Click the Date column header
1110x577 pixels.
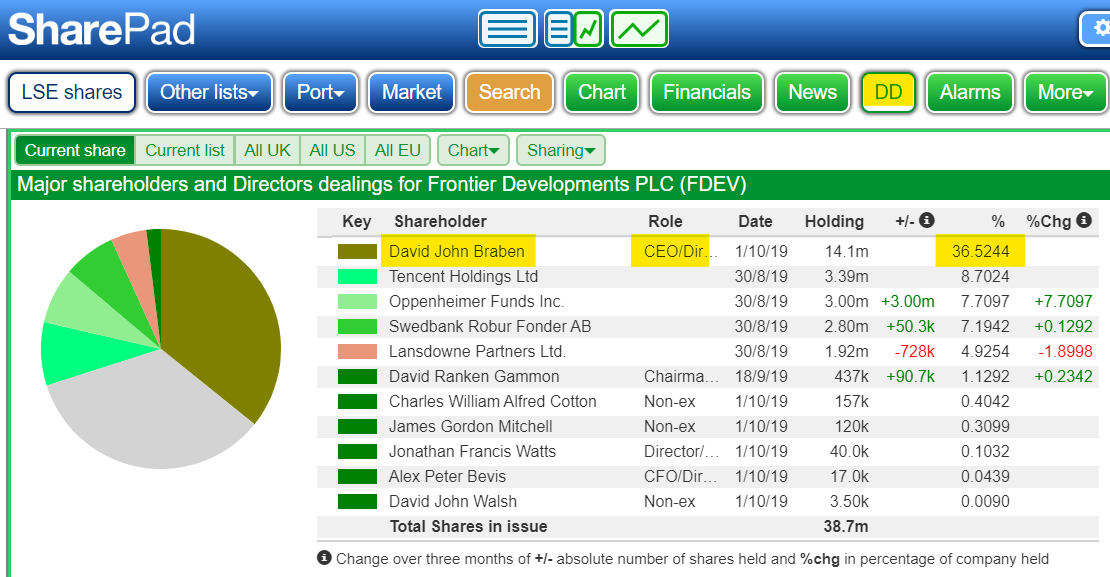(755, 221)
